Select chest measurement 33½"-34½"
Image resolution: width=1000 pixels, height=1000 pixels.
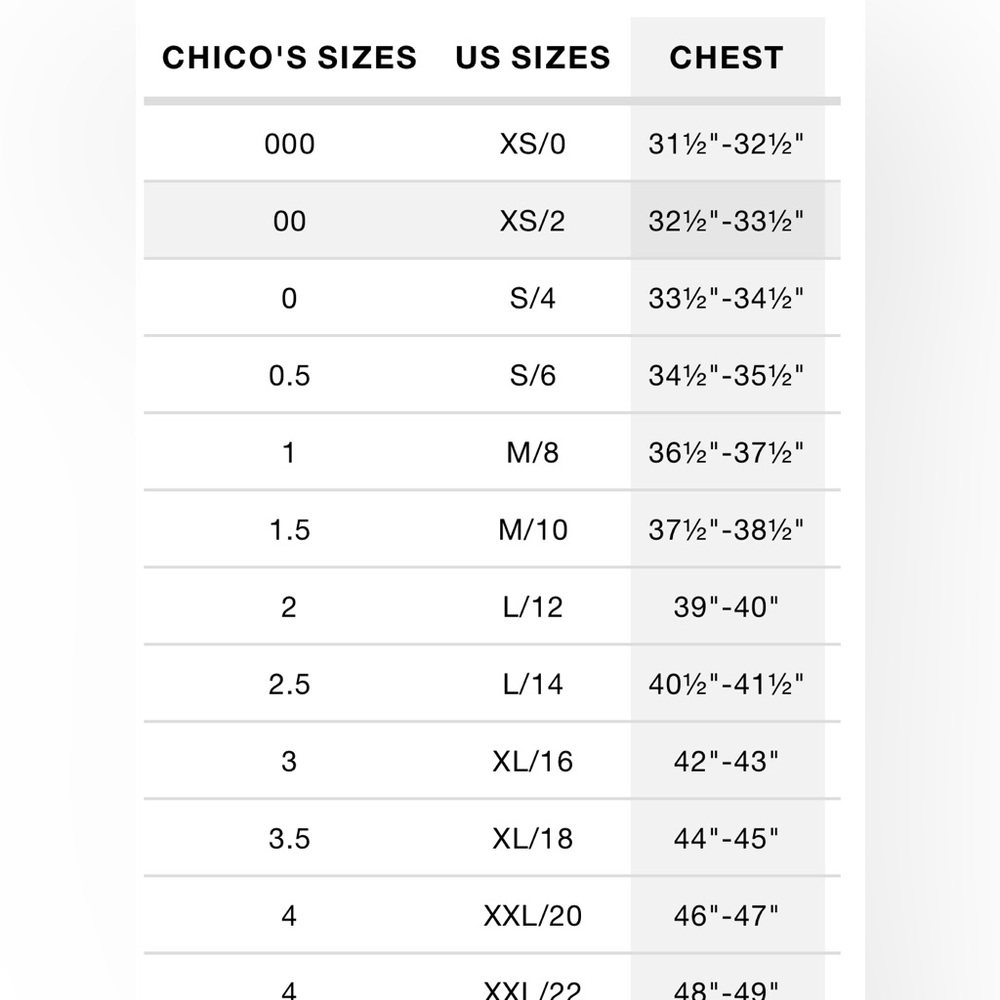point(726,298)
